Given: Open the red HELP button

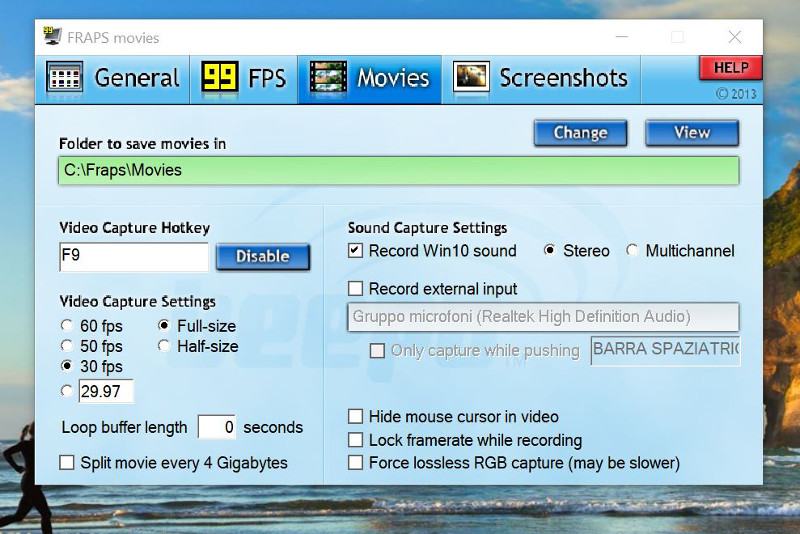Looking at the screenshot, I should 731,68.
